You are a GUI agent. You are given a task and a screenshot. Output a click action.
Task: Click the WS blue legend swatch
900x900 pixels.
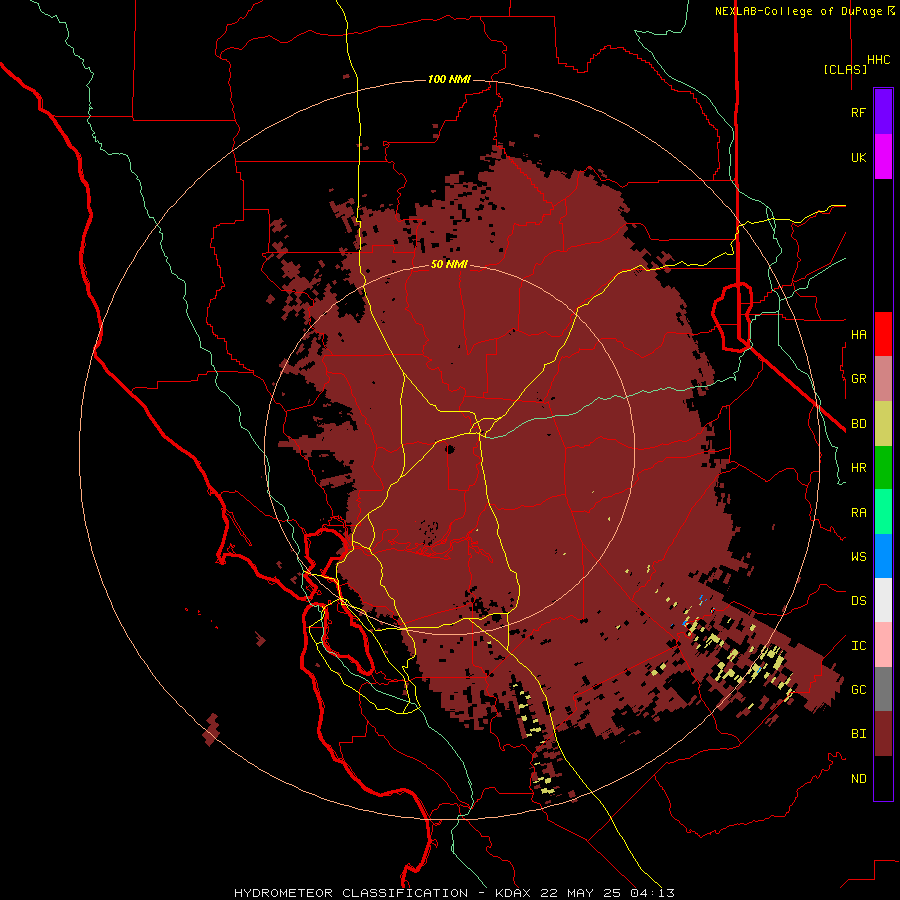tap(883, 556)
